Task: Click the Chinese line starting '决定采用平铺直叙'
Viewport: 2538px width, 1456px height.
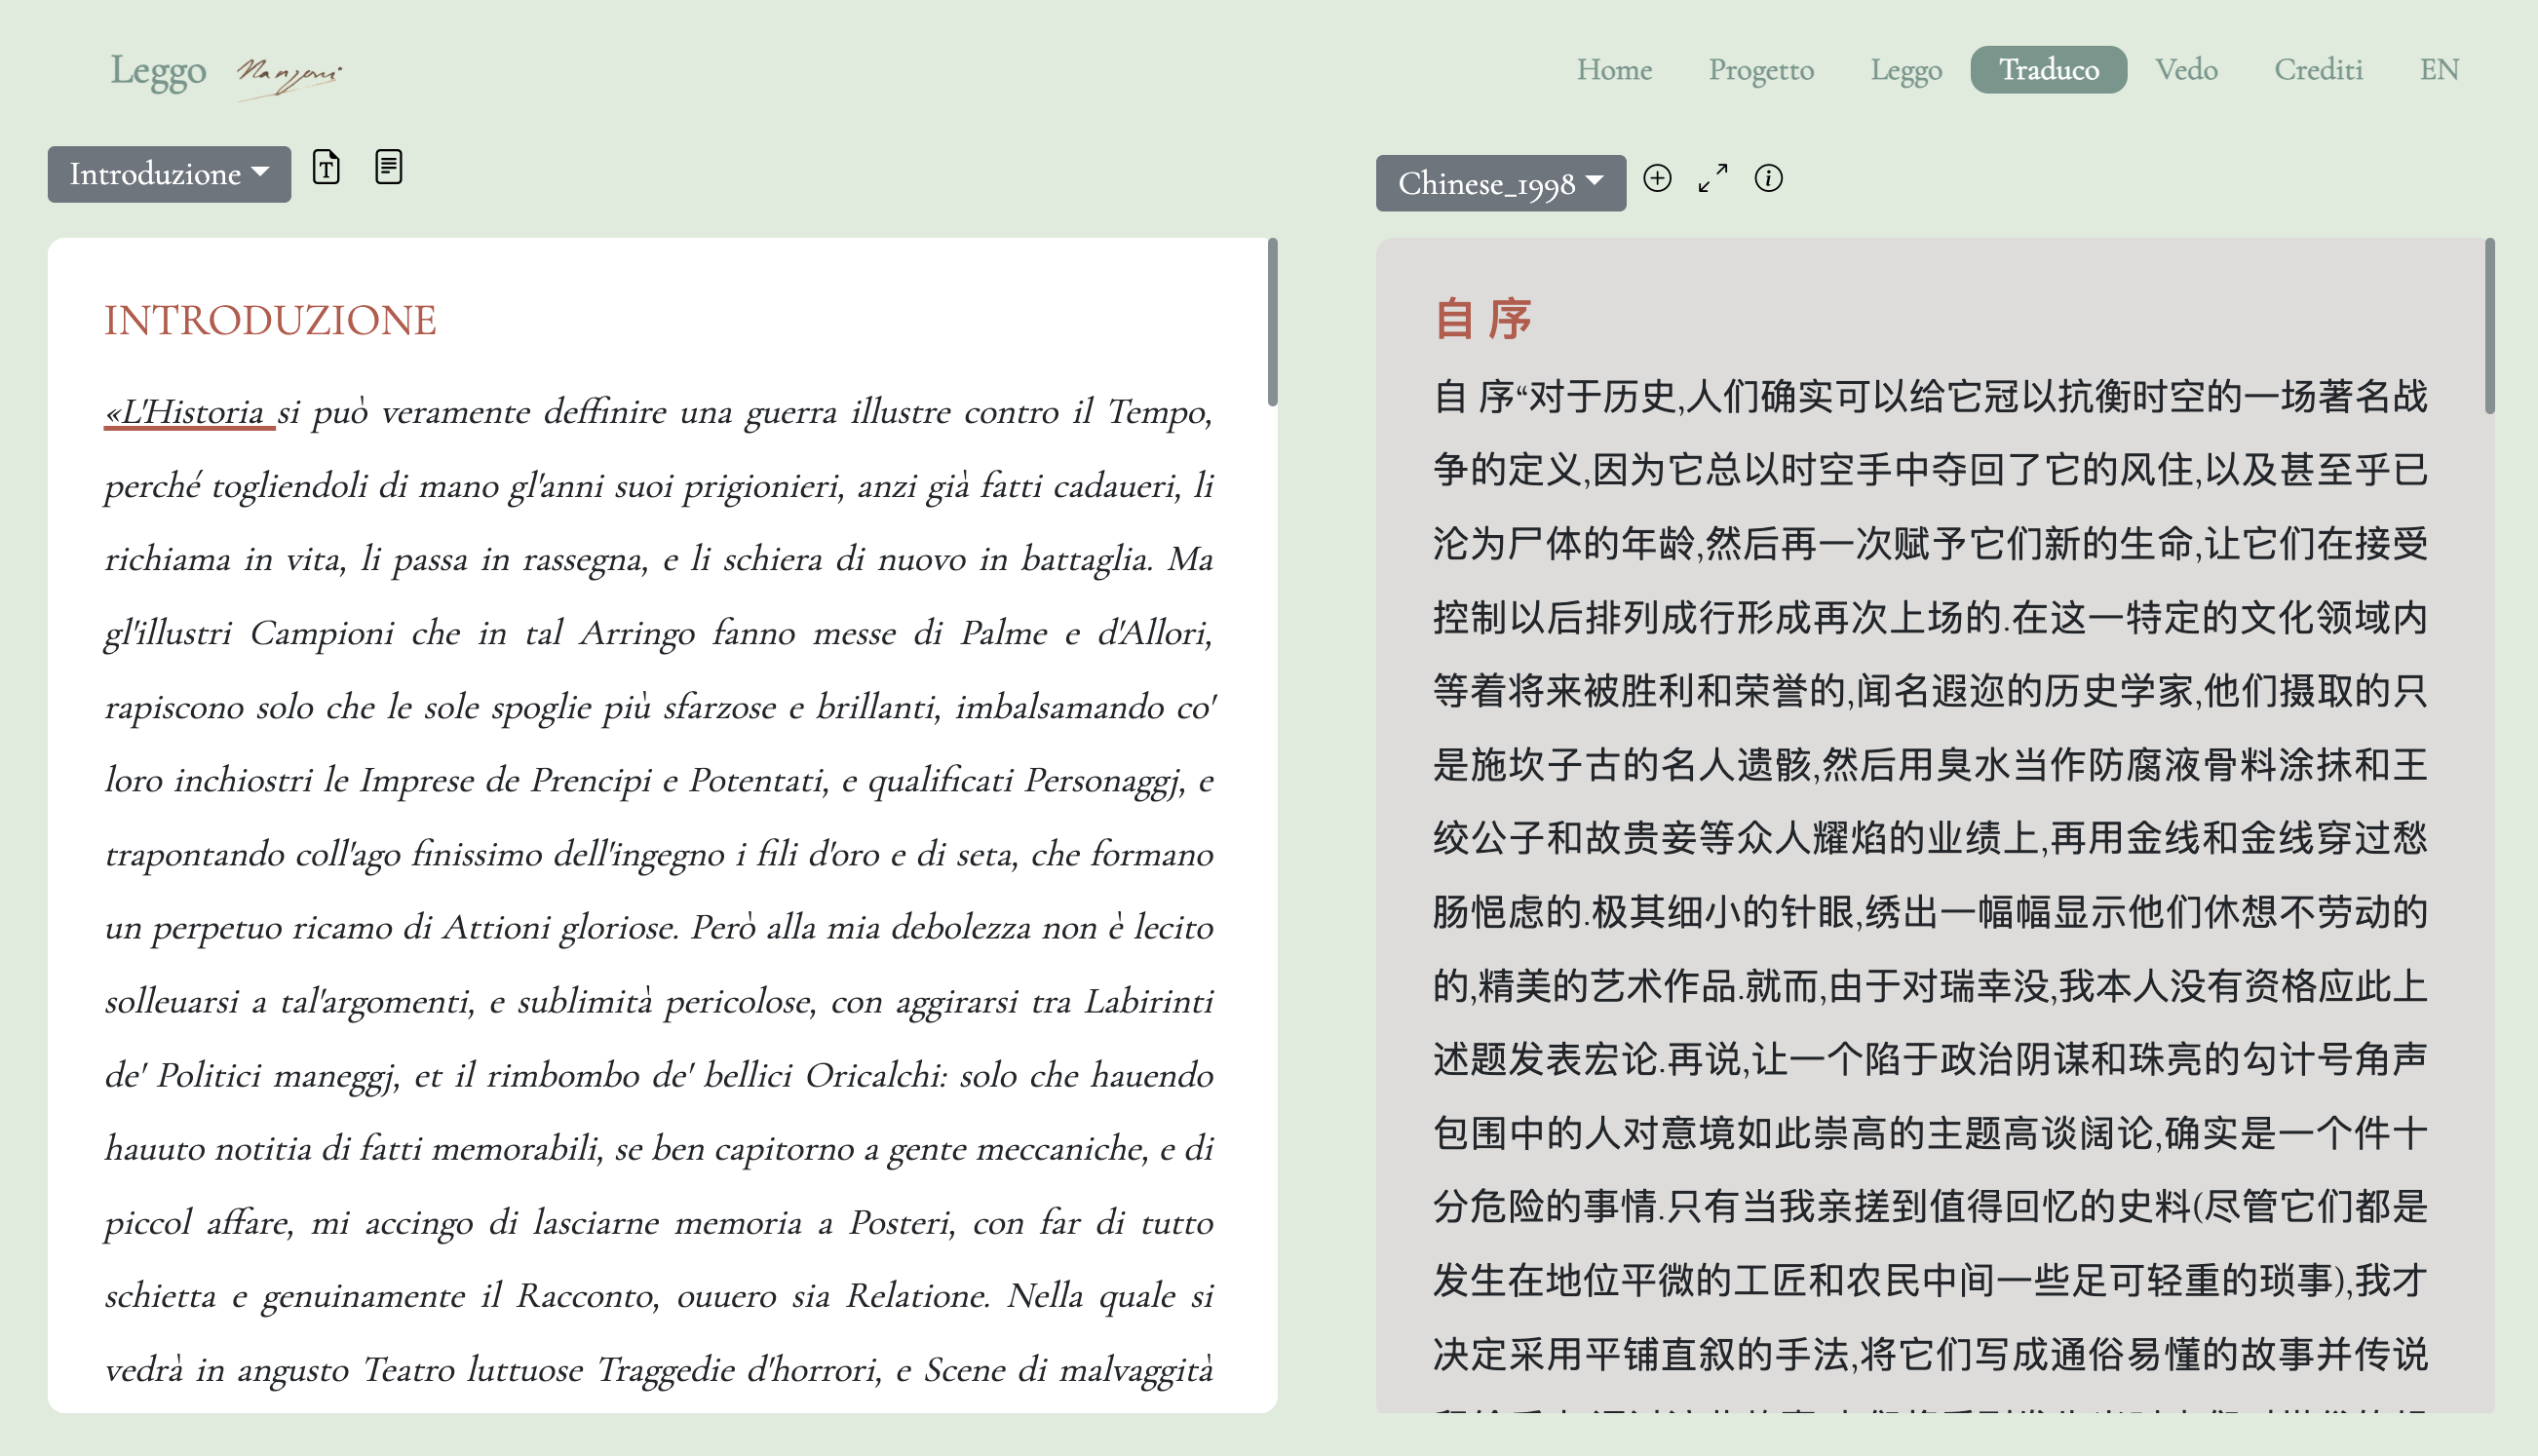Action: click(1930, 1354)
